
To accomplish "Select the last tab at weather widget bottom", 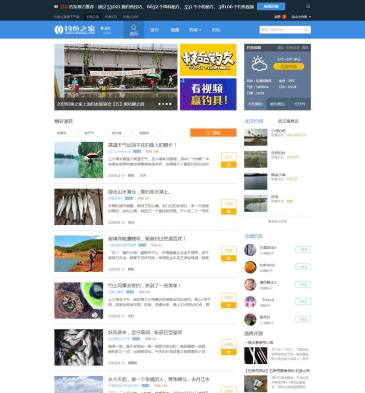I will tap(299, 104).
